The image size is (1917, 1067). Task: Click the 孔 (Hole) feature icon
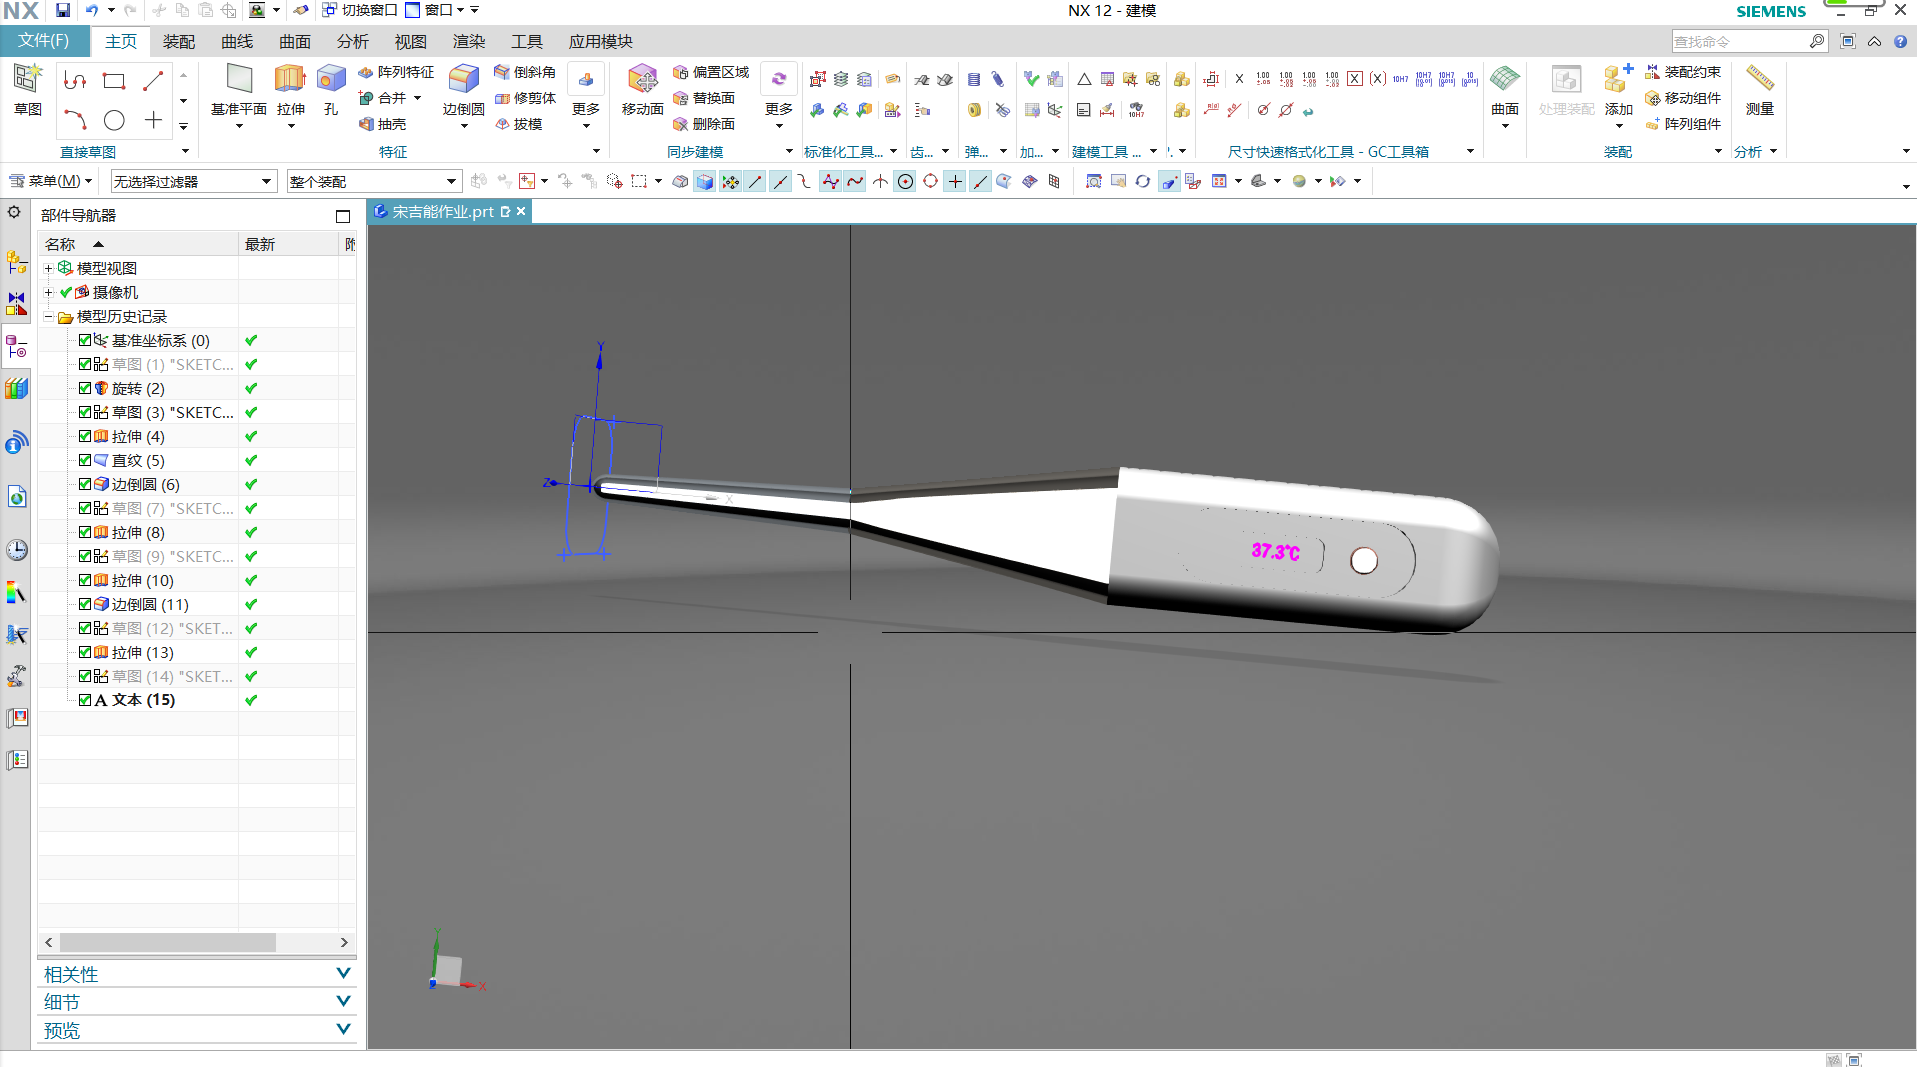point(331,80)
